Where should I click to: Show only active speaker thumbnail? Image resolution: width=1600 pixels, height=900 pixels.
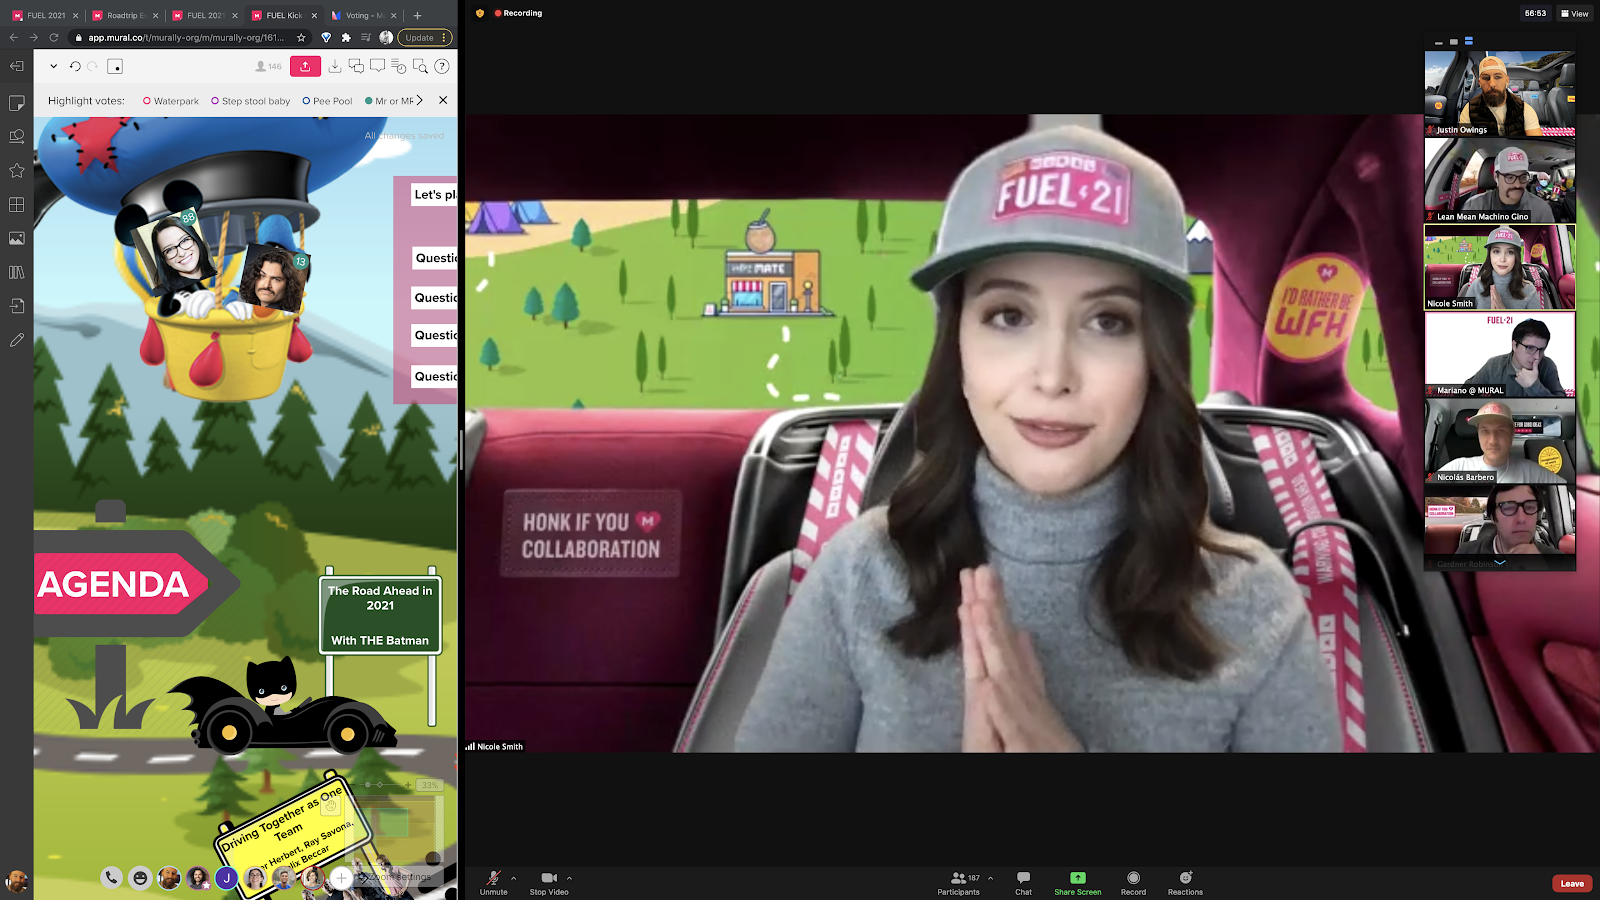point(1454,42)
